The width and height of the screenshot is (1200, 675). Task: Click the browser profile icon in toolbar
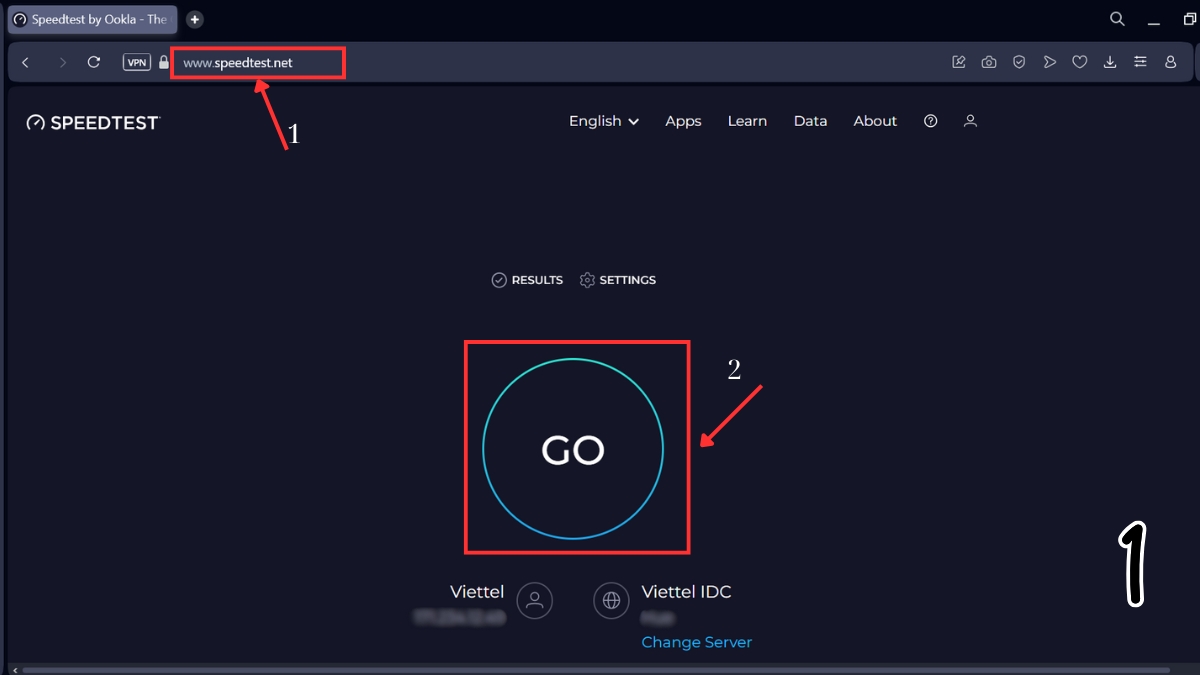tap(1171, 62)
